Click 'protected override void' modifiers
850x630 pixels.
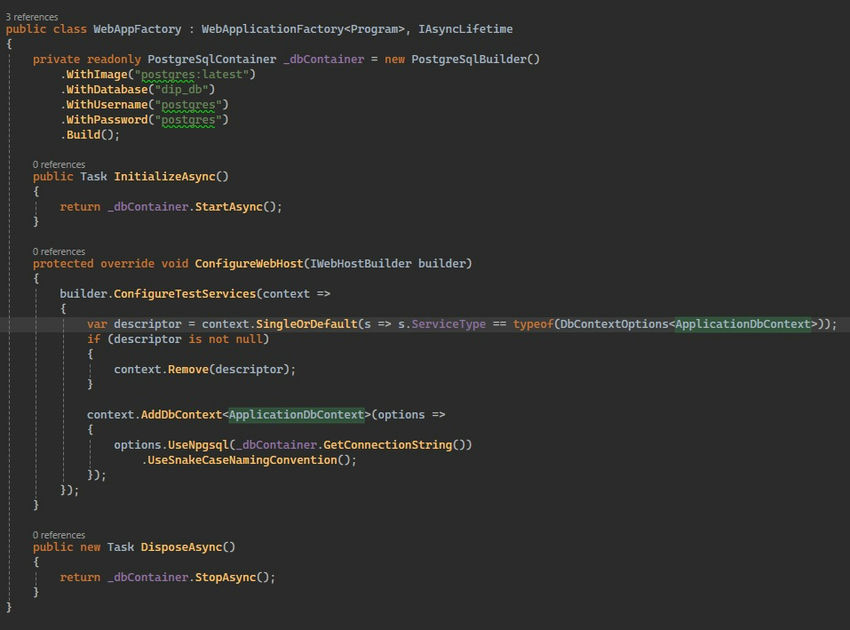111,264
